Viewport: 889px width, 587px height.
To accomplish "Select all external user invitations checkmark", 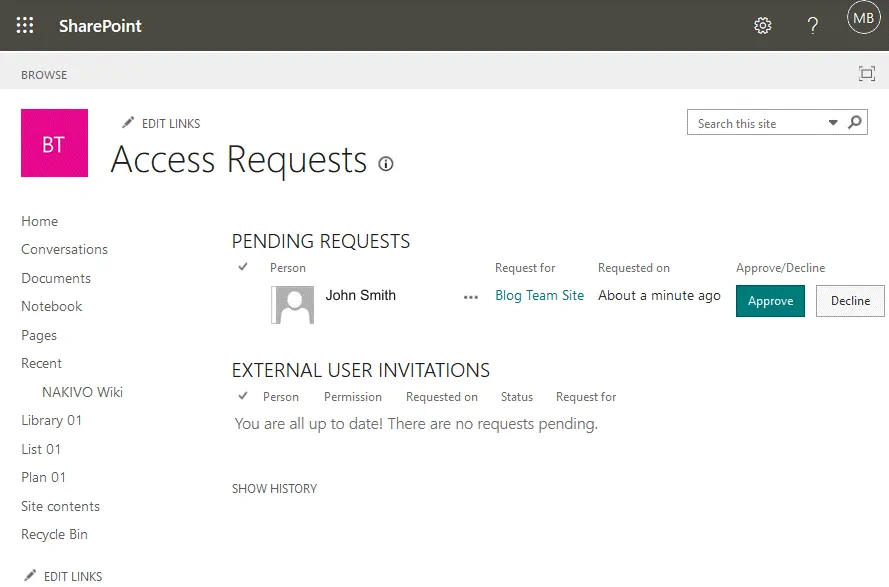I will click(243, 396).
